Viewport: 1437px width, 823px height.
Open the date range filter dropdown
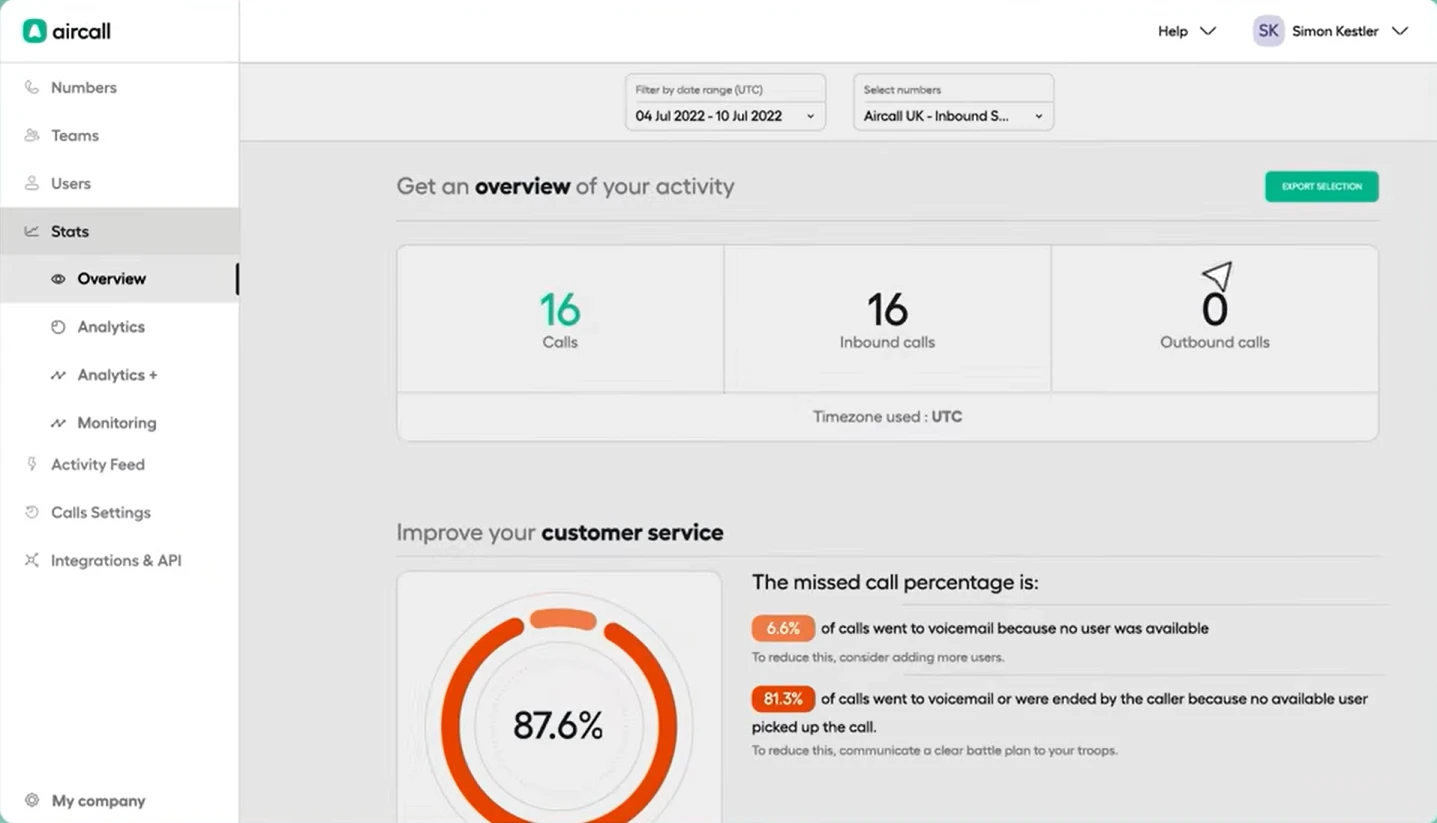(724, 116)
